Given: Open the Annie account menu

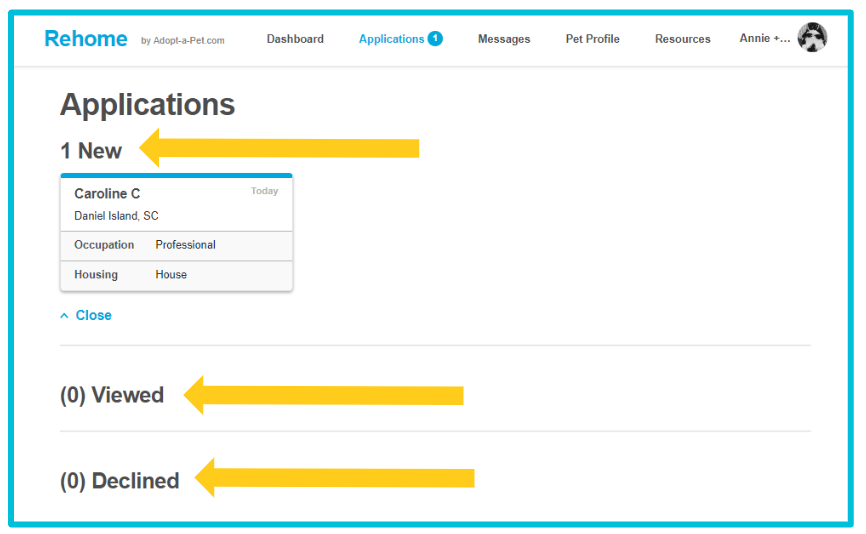Looking at the screenshot, I should coord(764,39).
